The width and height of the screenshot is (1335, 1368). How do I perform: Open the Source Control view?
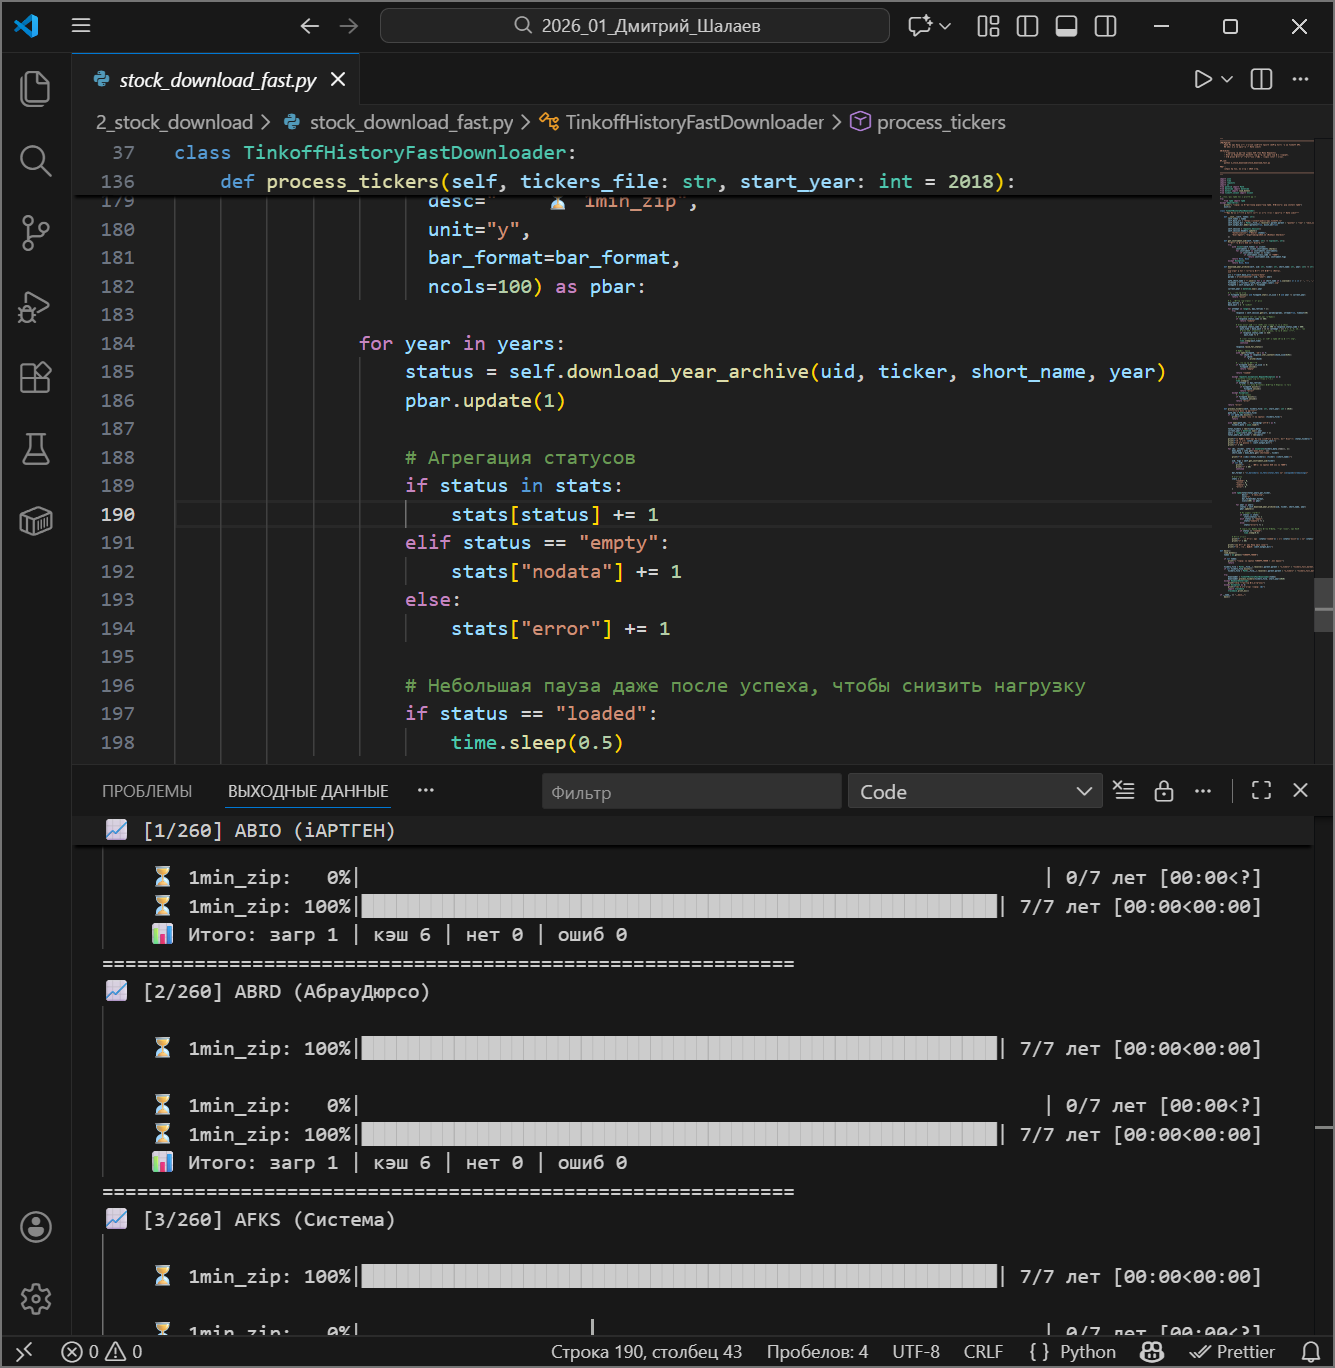pos(36,233)
